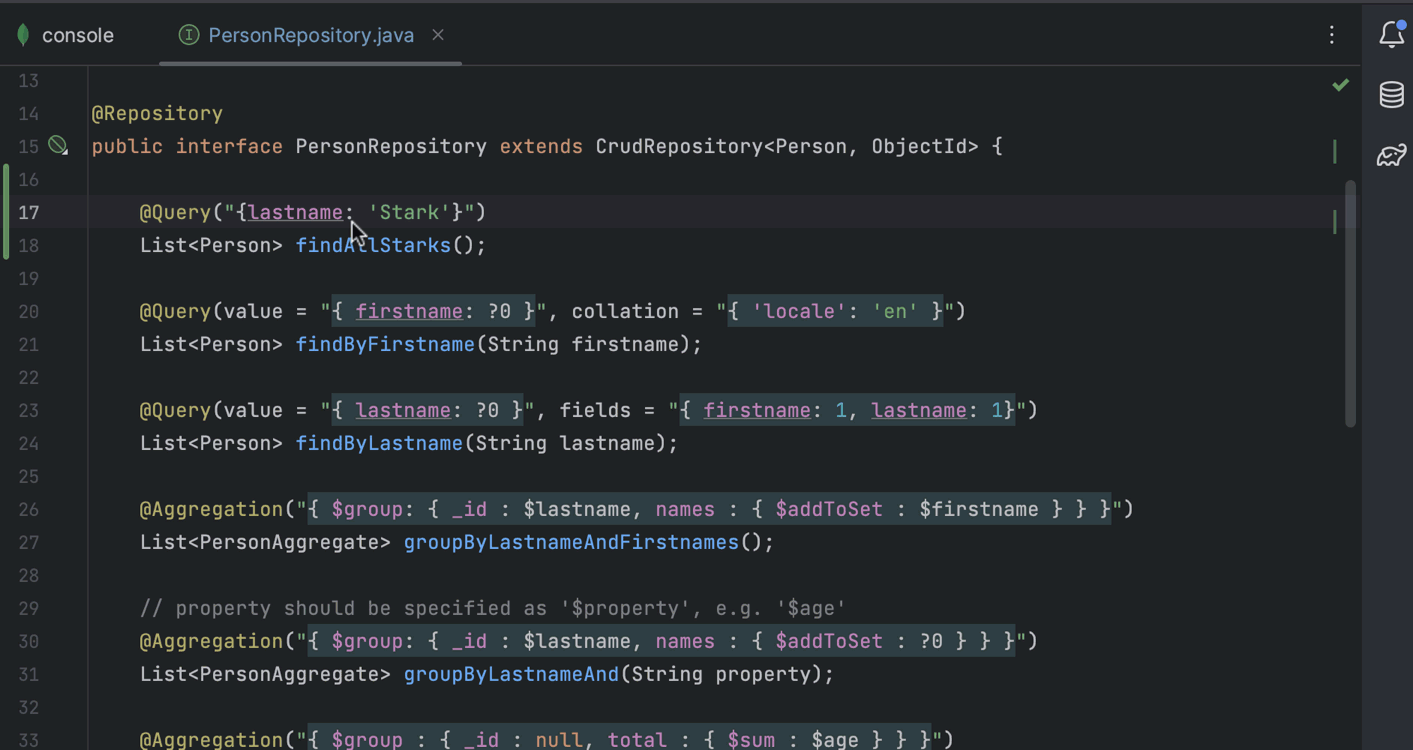The image size is (1413, 750).
Task: Click the groupByLastnameAndFirstnames method name
Action: pos(570,542)
